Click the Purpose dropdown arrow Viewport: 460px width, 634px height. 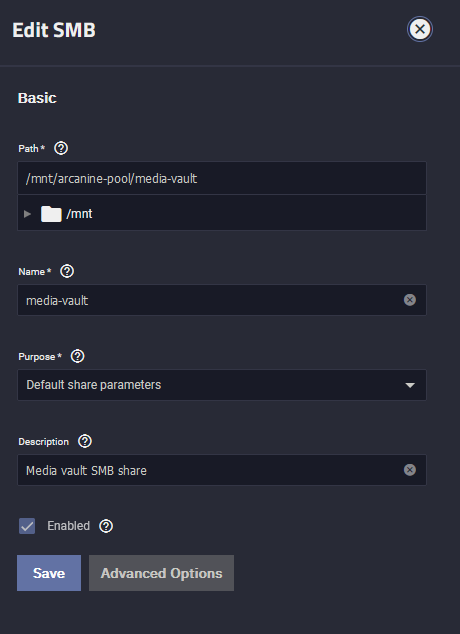tap(410, 385)
